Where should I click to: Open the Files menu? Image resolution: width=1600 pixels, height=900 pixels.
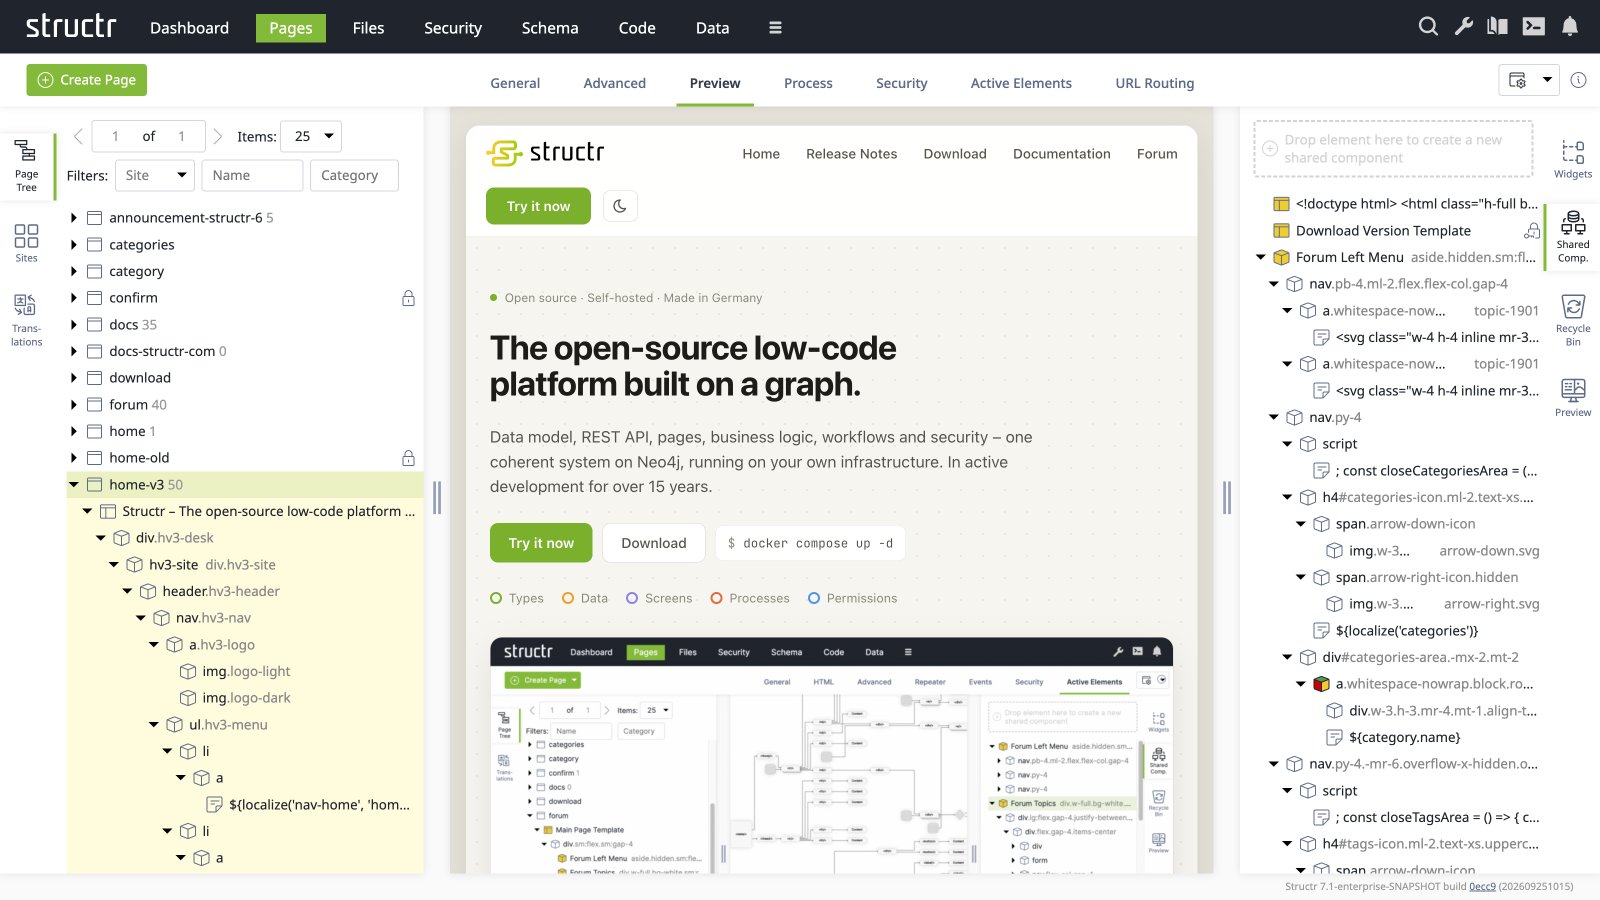click(x=368, y=28)
